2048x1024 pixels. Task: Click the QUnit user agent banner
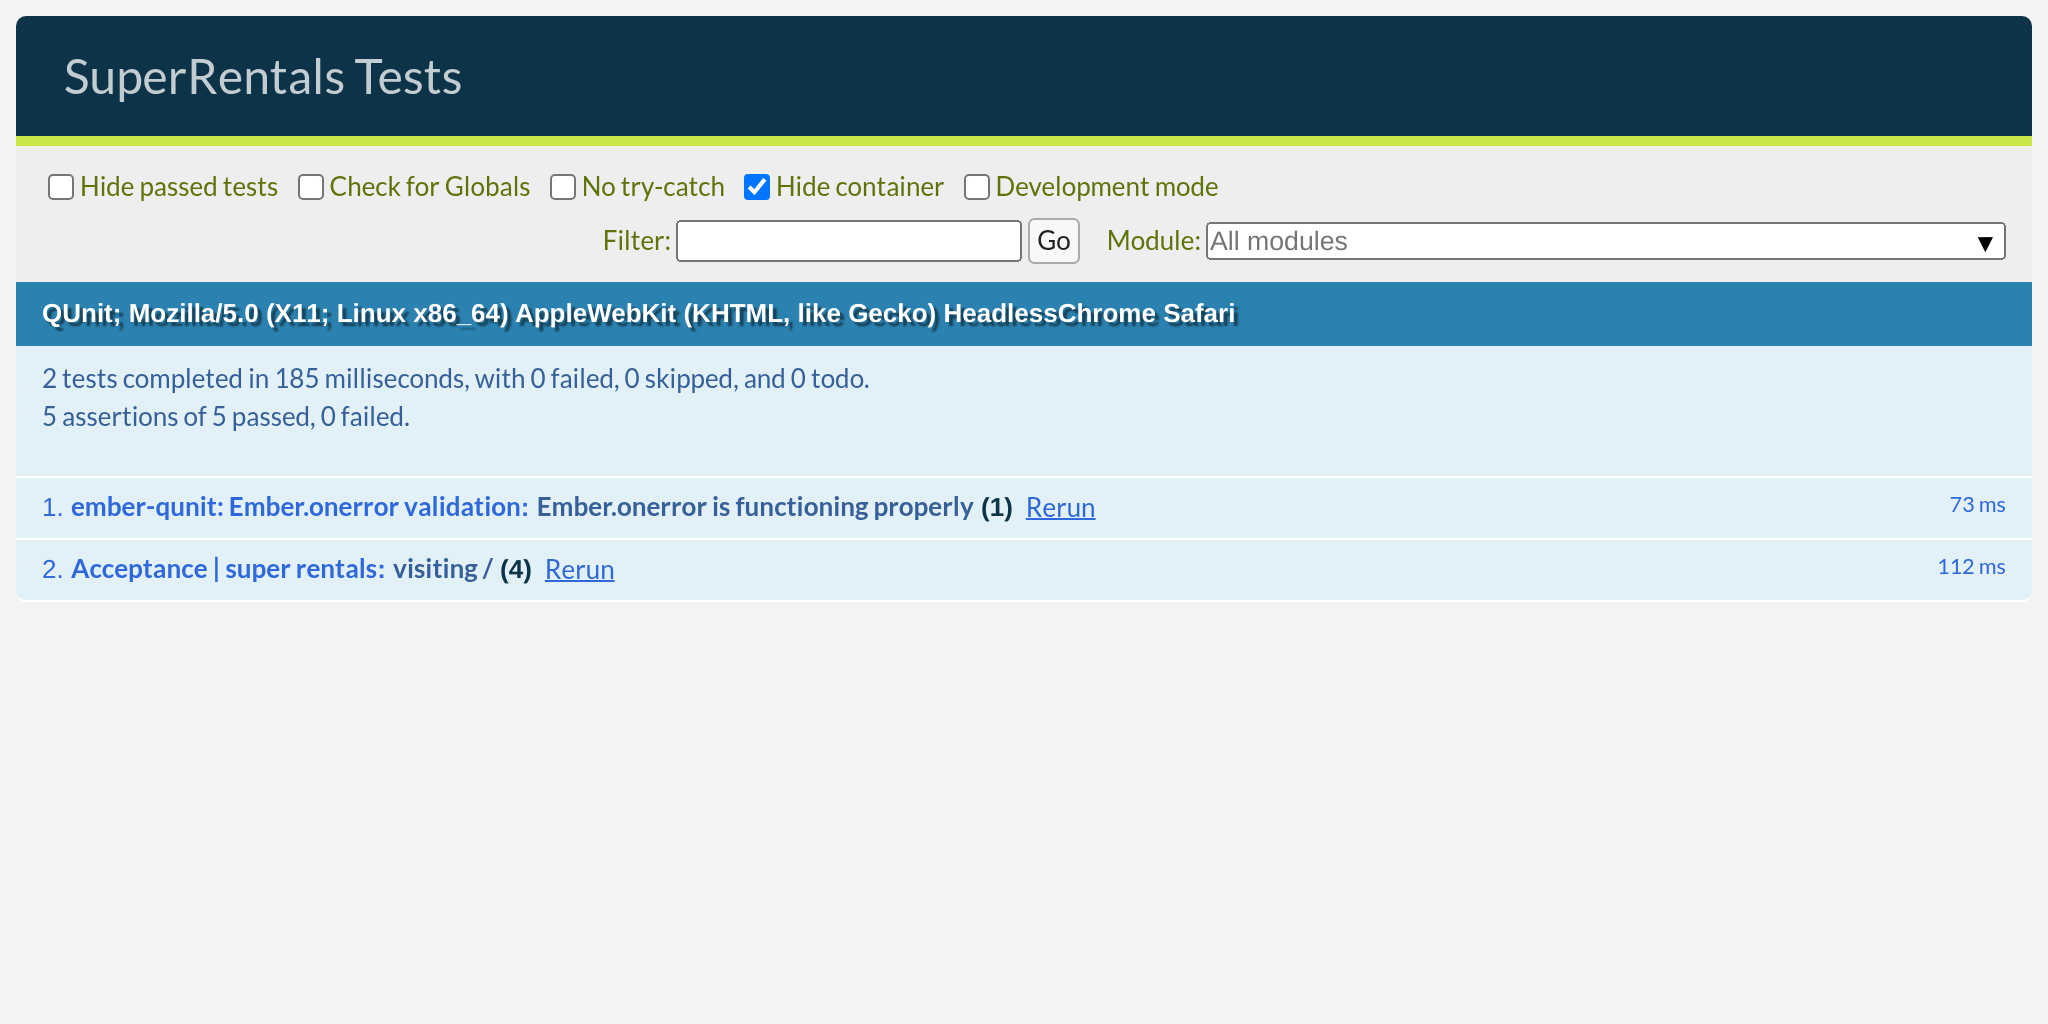point(638,314)
